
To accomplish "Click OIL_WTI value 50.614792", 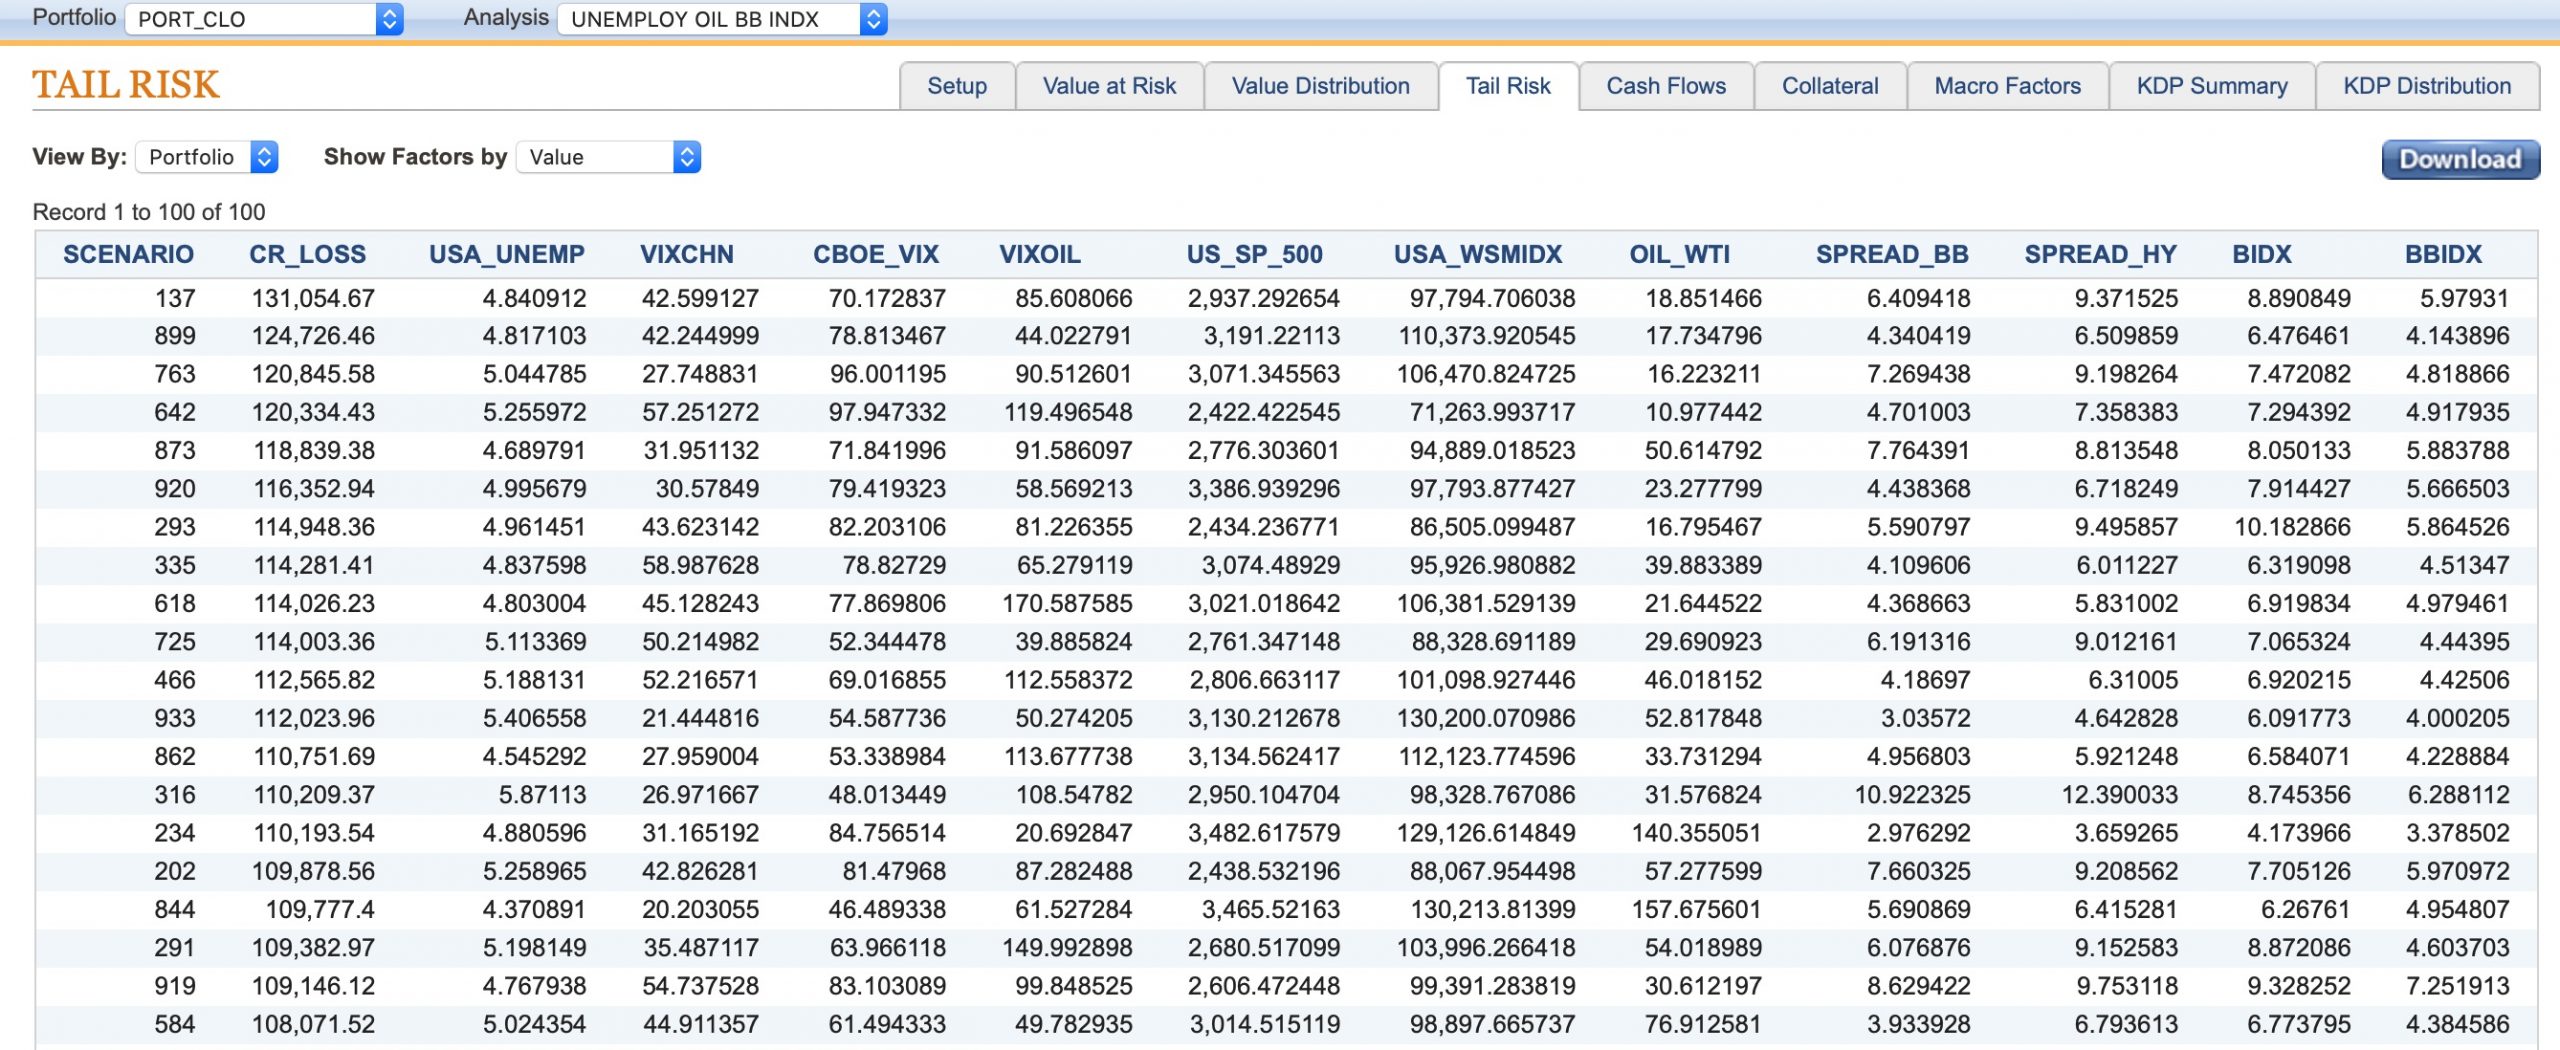I will point(1703,451).
